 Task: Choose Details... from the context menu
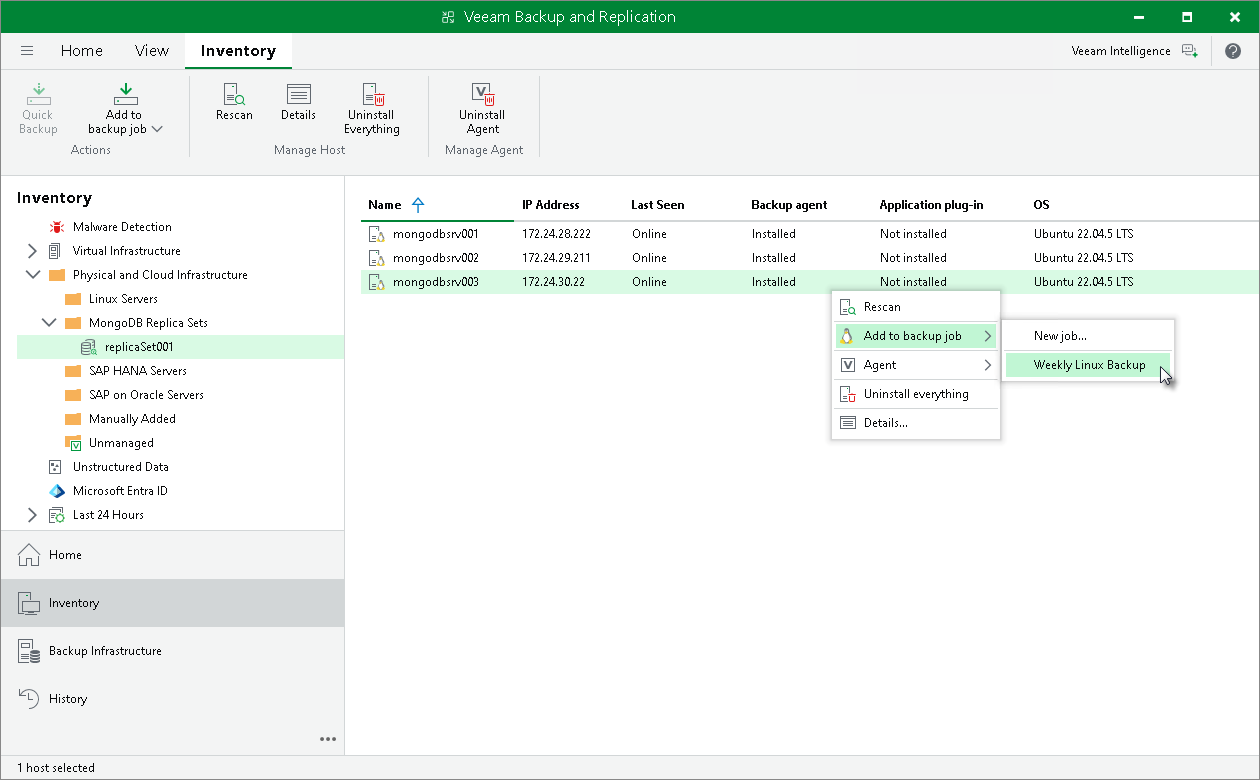tap(916, 423)
